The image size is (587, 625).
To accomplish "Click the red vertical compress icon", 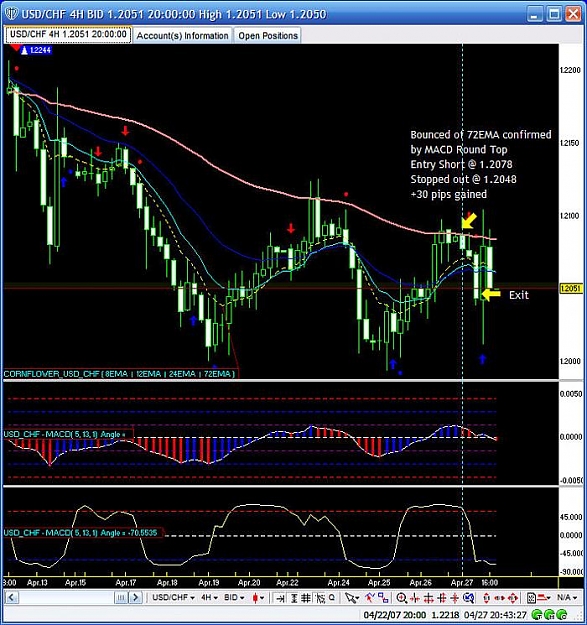I will pos(455,598).
